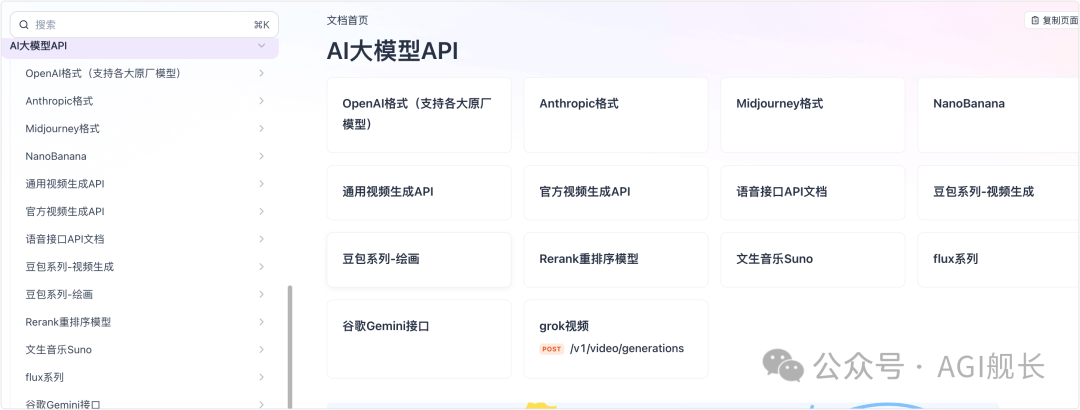Open flux系列 item in sidebar

pos(45,377)
